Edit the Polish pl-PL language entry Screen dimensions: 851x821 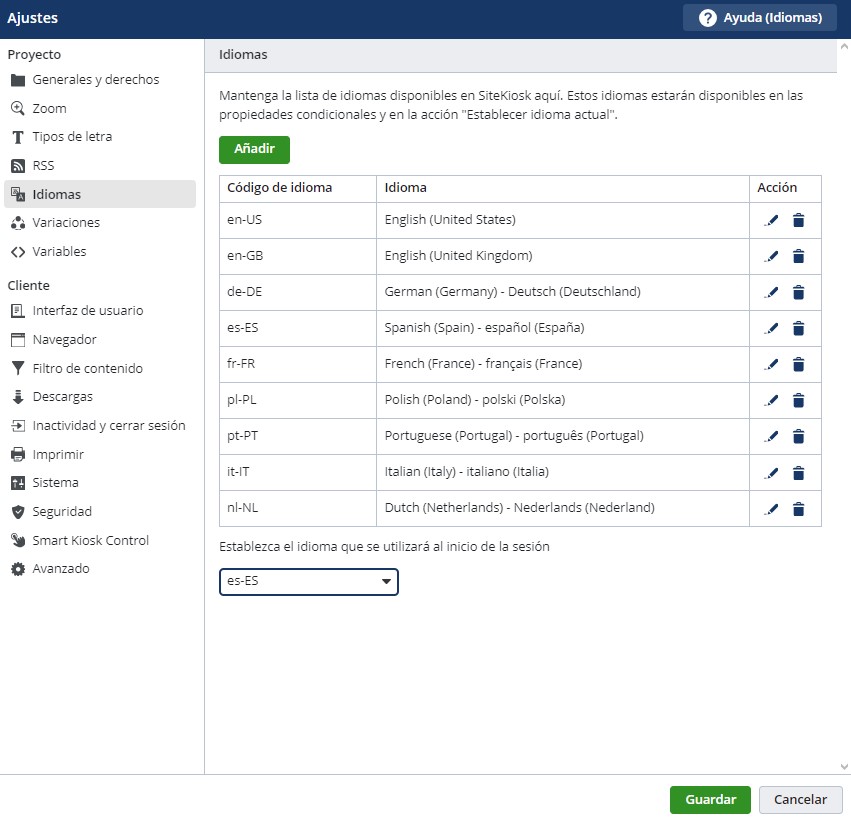[x=770, y=401]
